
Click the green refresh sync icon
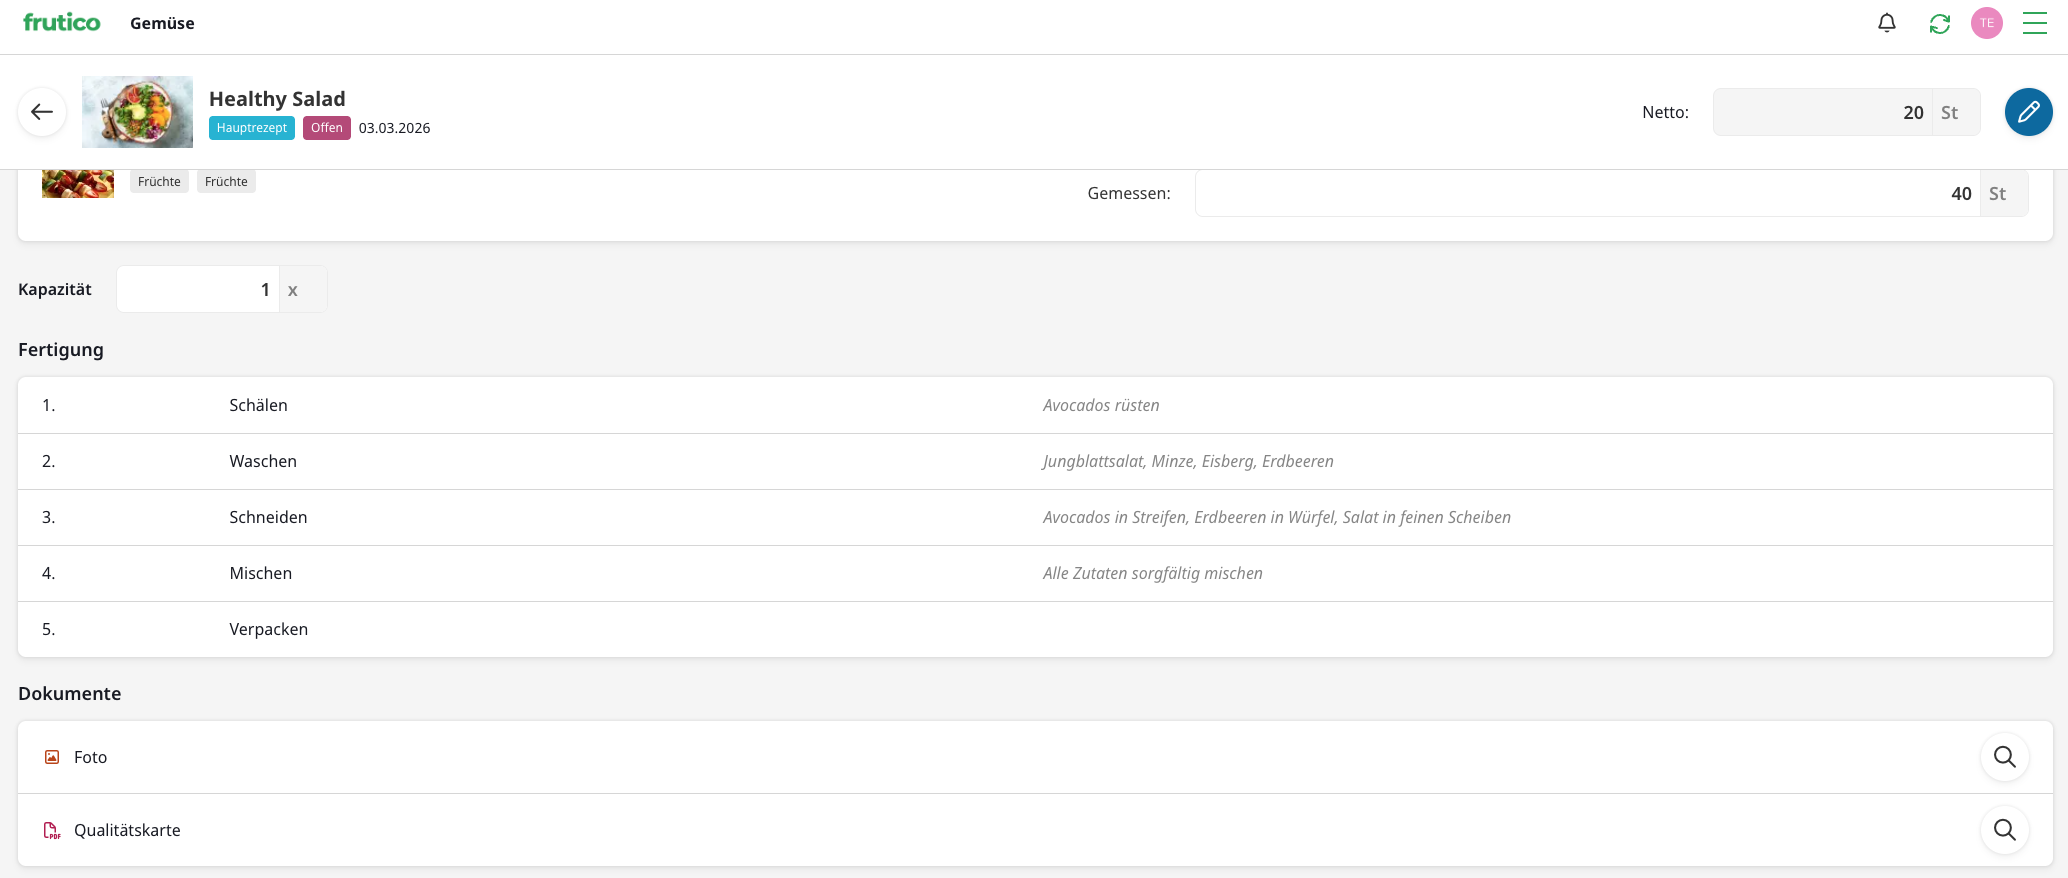1939,23
